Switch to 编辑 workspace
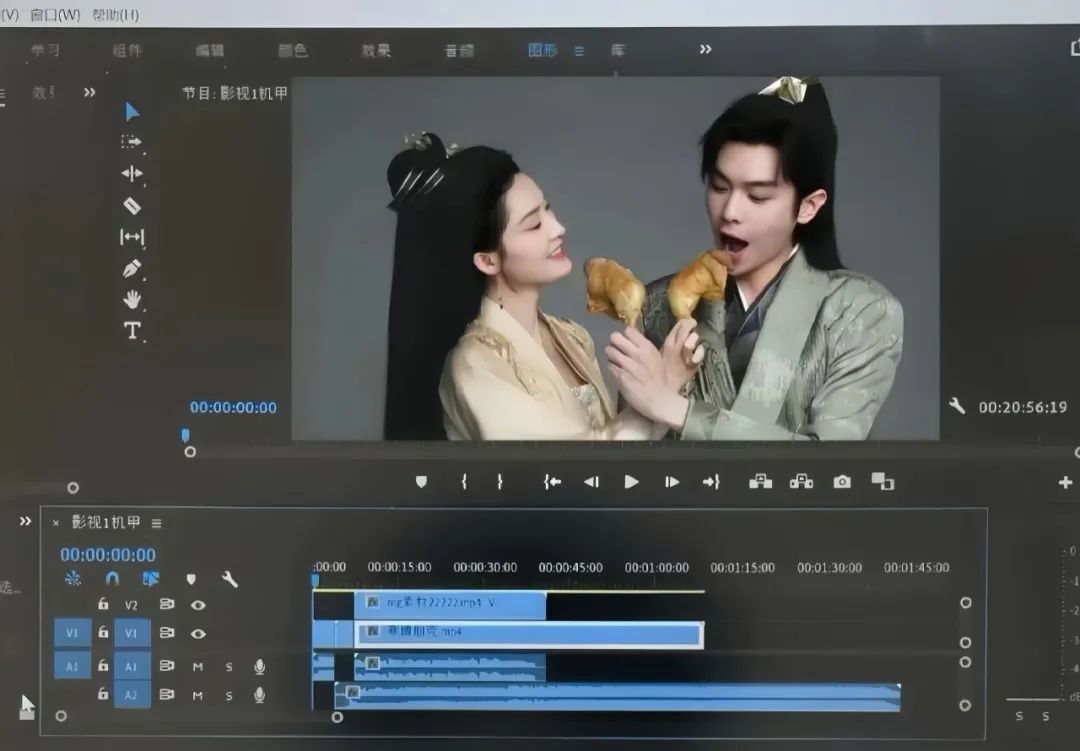The image size is (1080, 751). [209, 50]
